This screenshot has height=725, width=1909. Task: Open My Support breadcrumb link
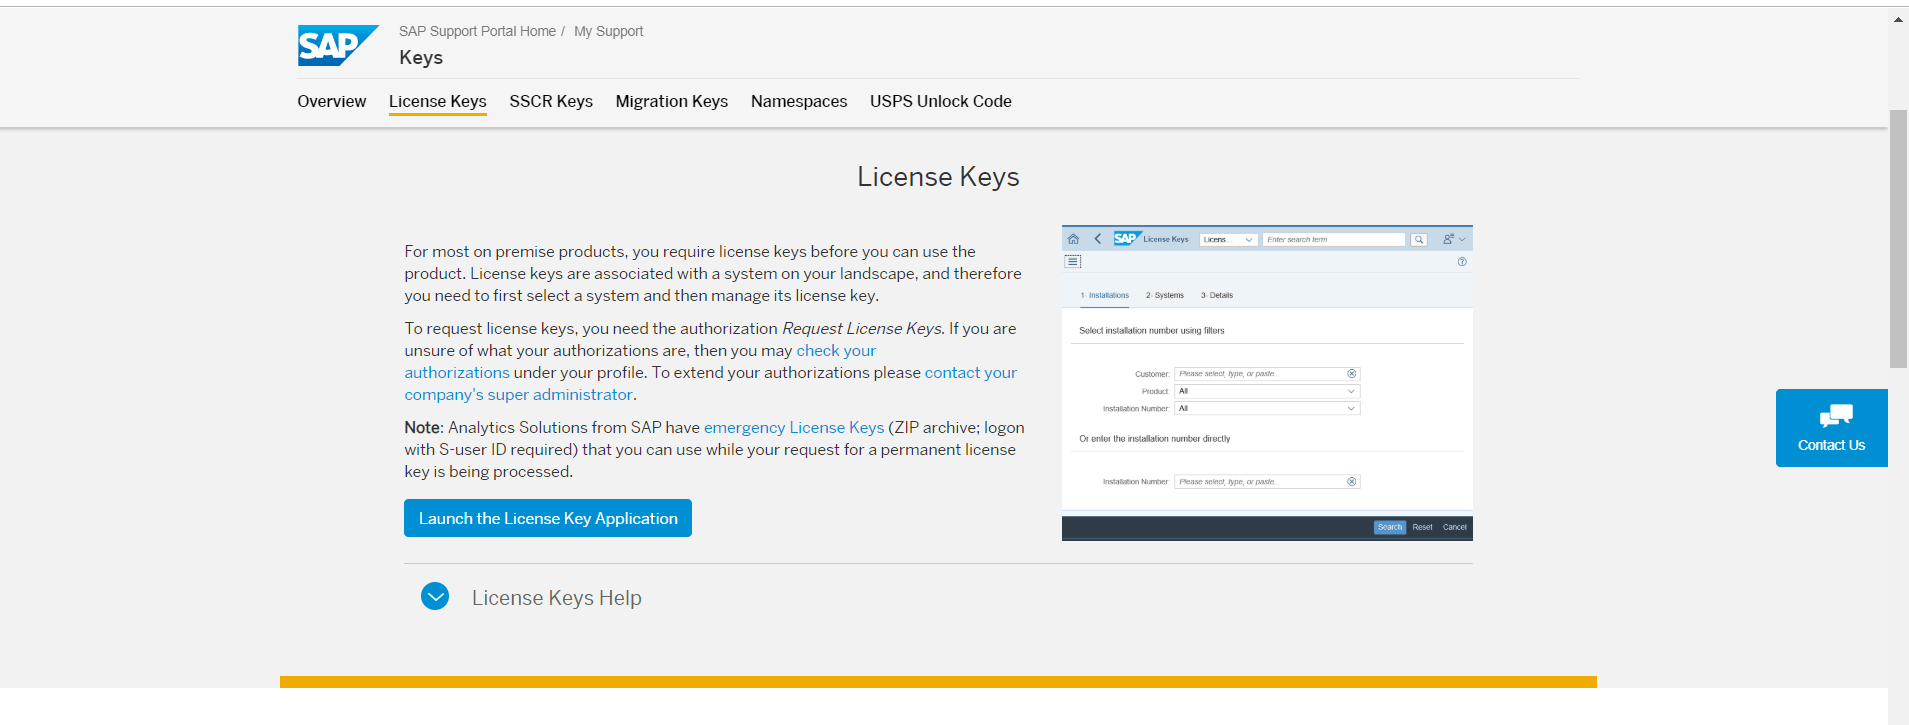point(608,31)
